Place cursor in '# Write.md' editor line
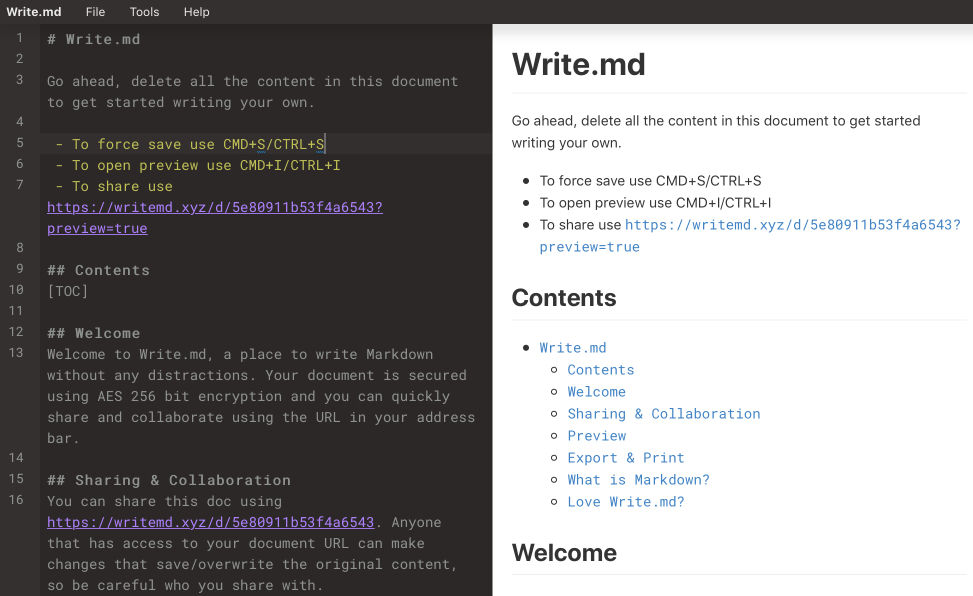The width and height of the screenshot is (973, 596). point(94,39)
